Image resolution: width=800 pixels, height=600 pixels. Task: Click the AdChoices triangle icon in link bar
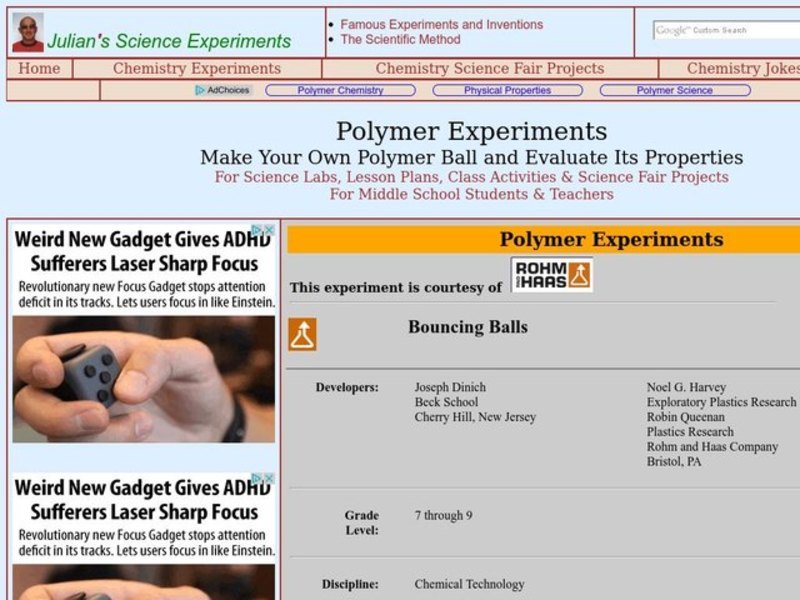(200, 90)
